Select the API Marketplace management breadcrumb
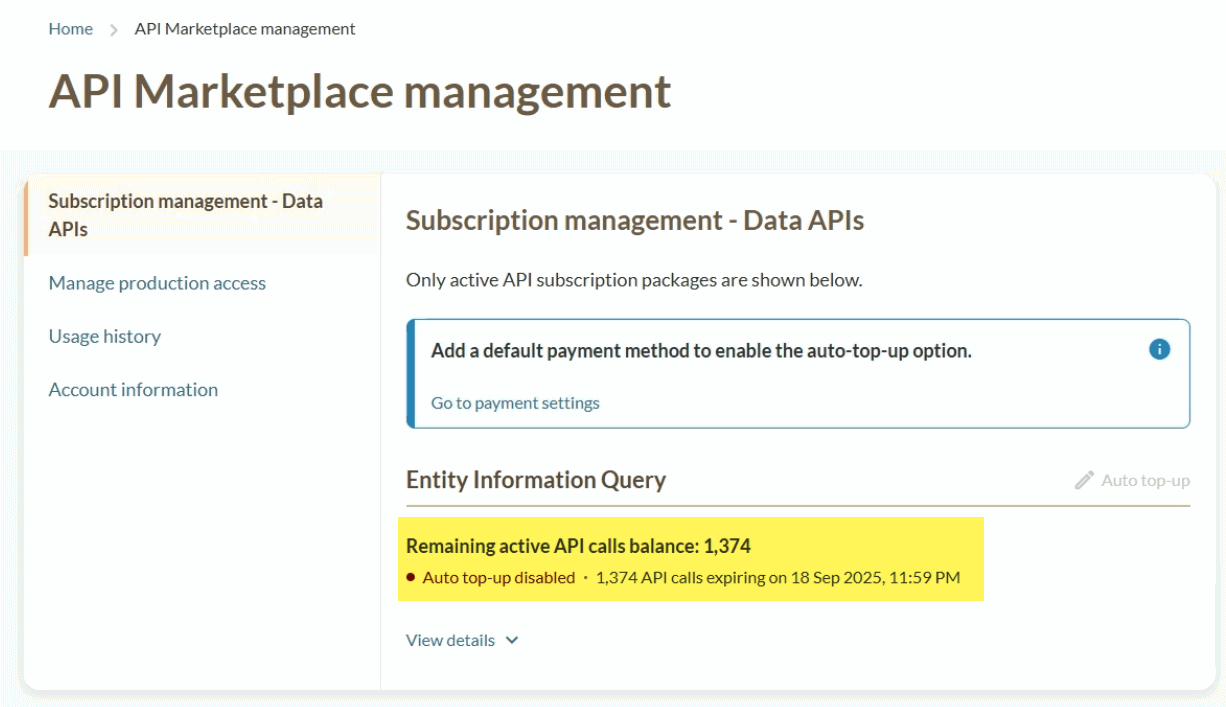Screen dimensions: 1226x707 [x=245, y=29]
